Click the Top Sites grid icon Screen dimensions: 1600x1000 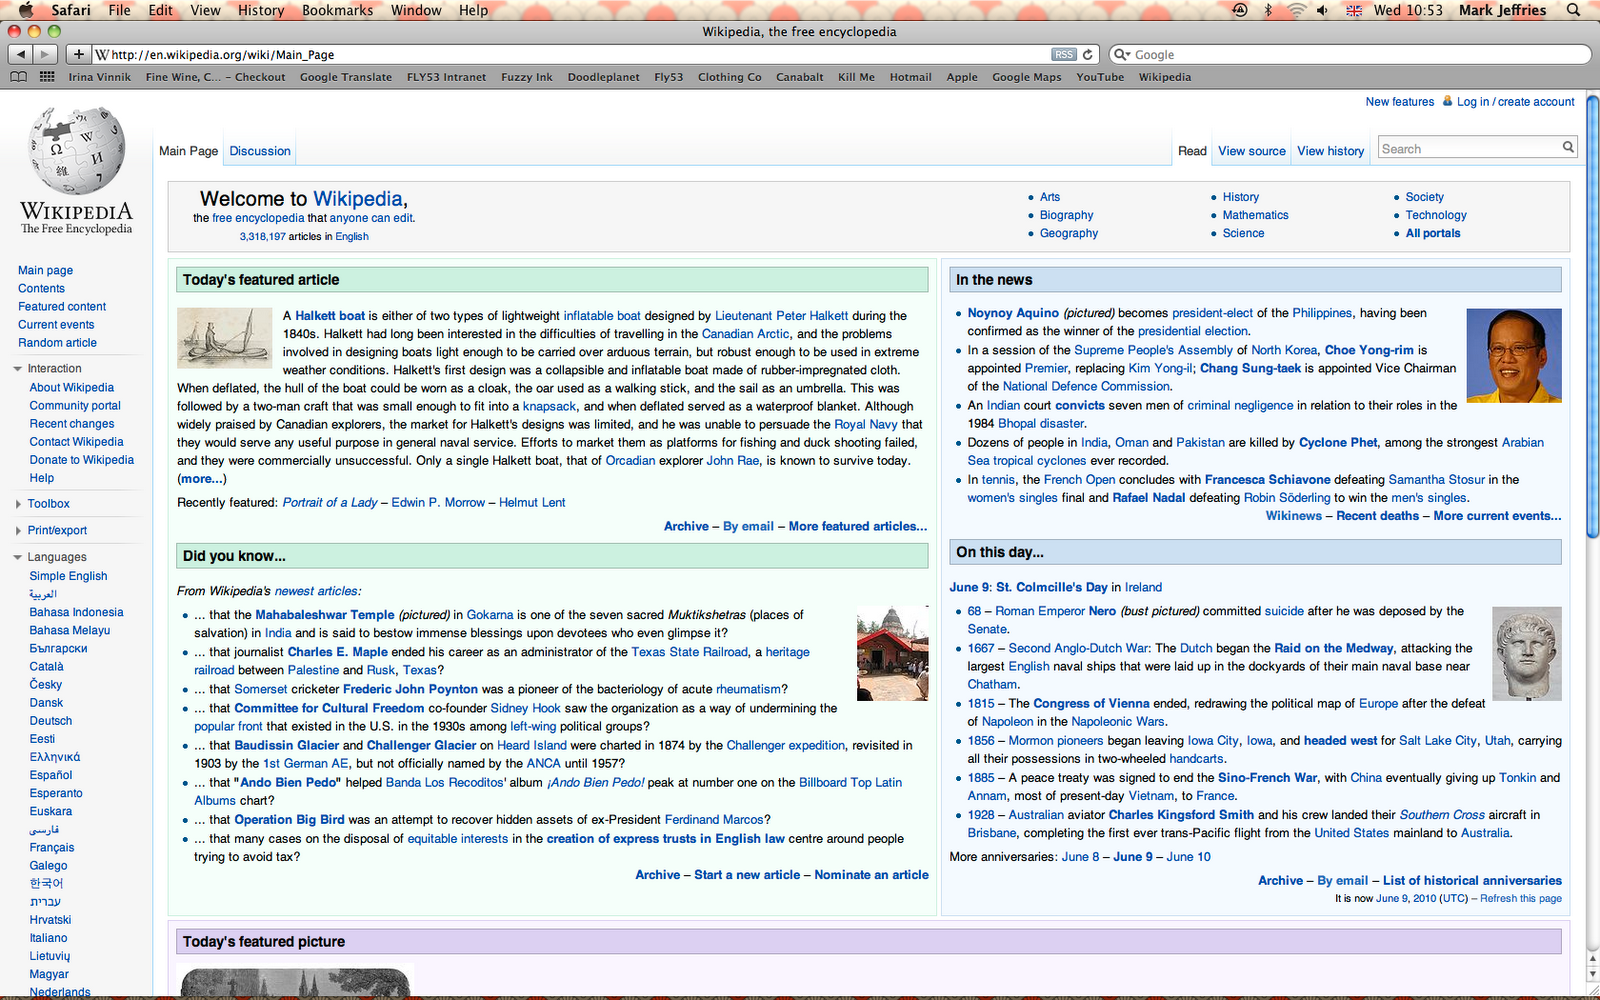pos(46,77)
